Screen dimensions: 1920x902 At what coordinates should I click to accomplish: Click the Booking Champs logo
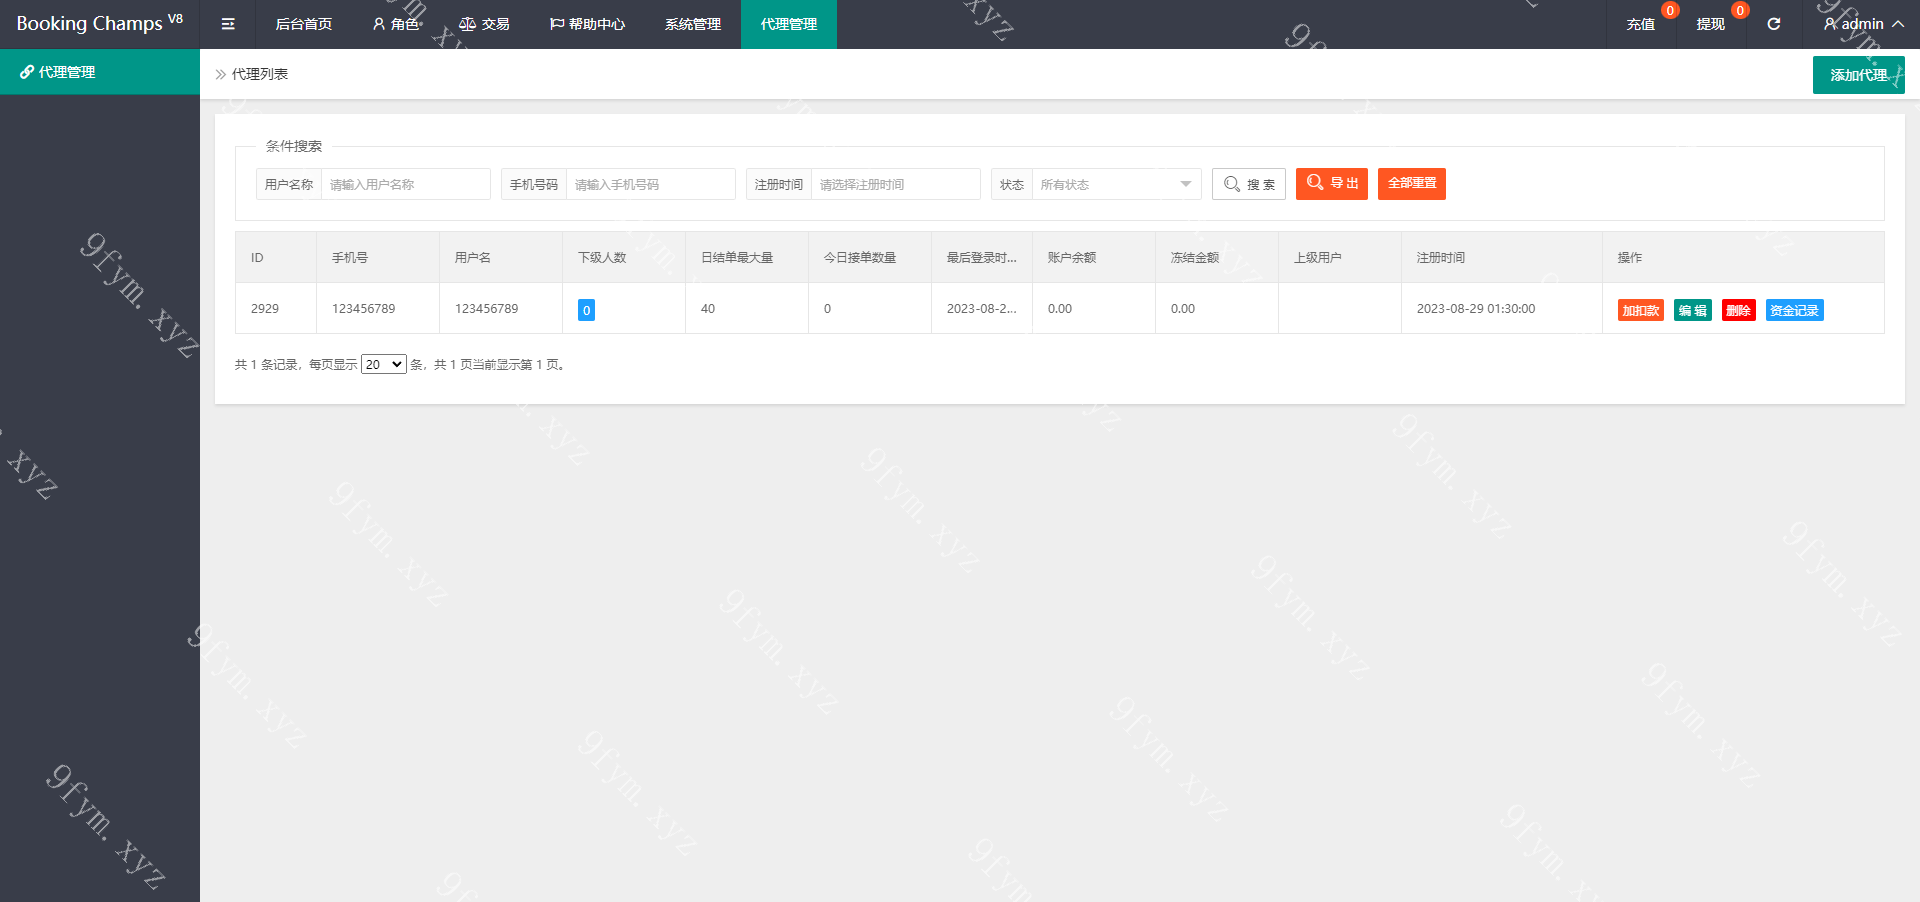coord(100,24)
